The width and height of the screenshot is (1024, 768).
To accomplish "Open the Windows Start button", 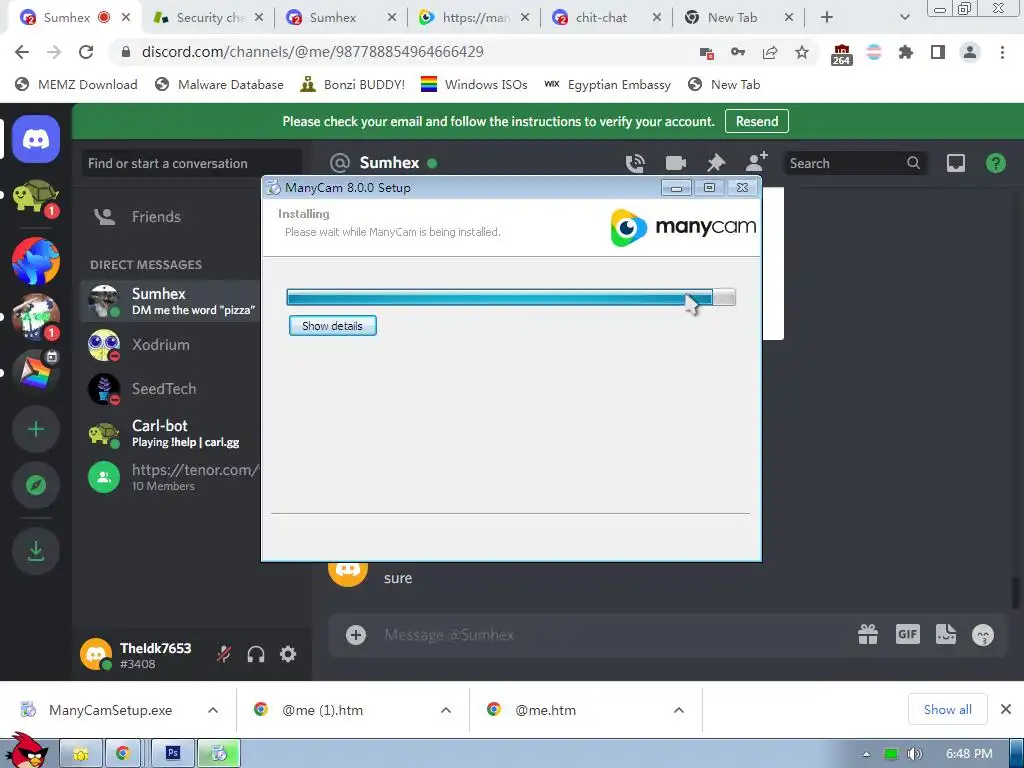I will point(26,751).
